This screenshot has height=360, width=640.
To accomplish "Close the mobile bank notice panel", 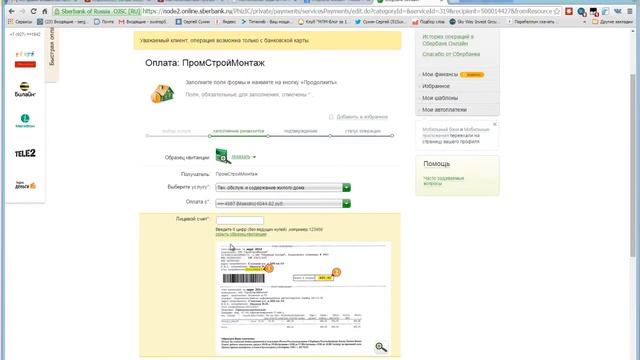I will 495,124.
